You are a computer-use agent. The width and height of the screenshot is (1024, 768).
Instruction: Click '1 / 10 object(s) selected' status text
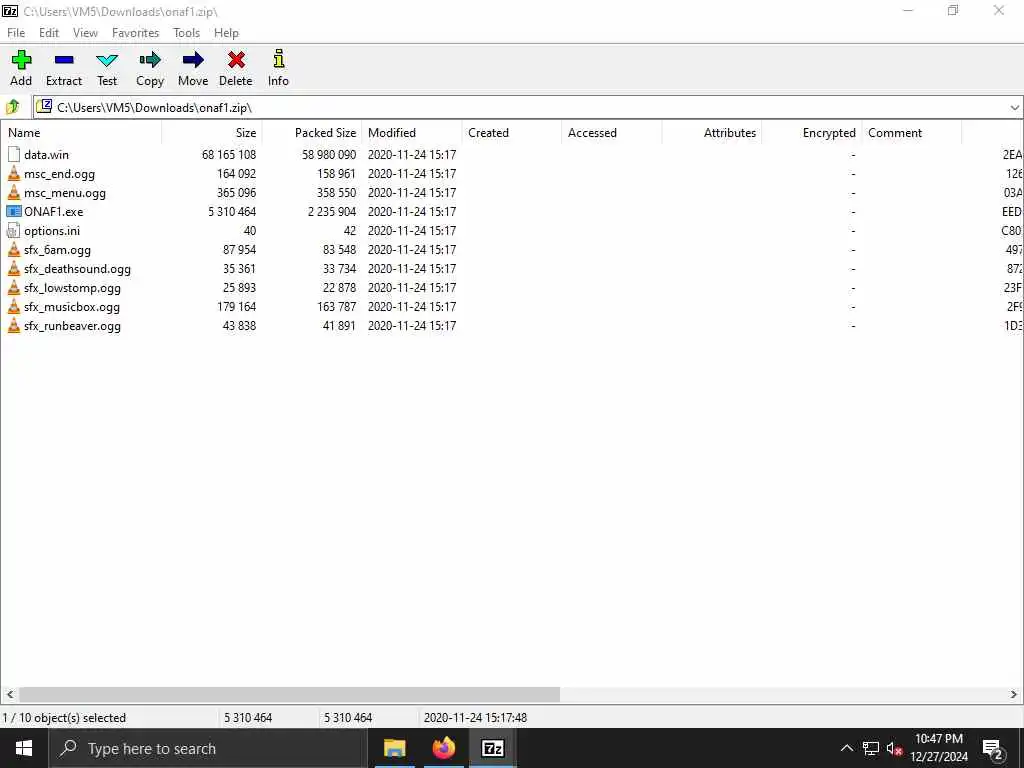point(64,718)
